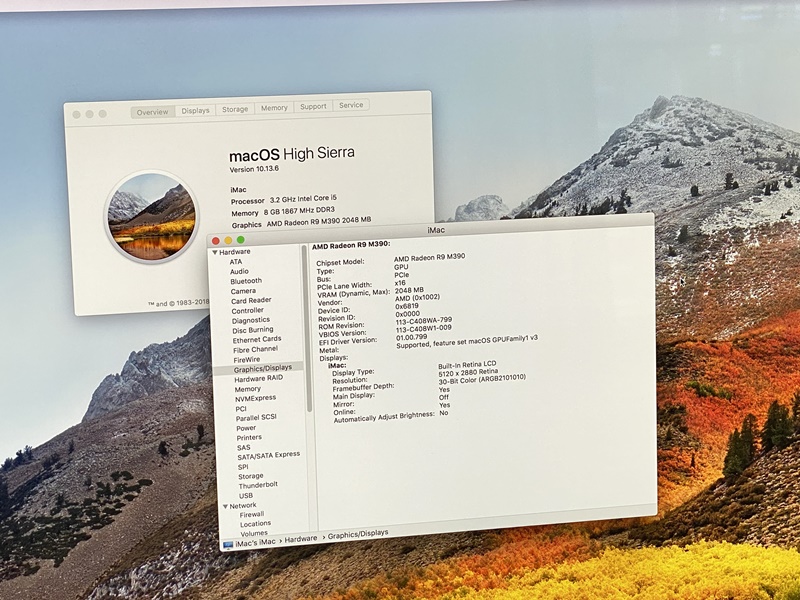Choose Card Reader in the sidebar

251,301
